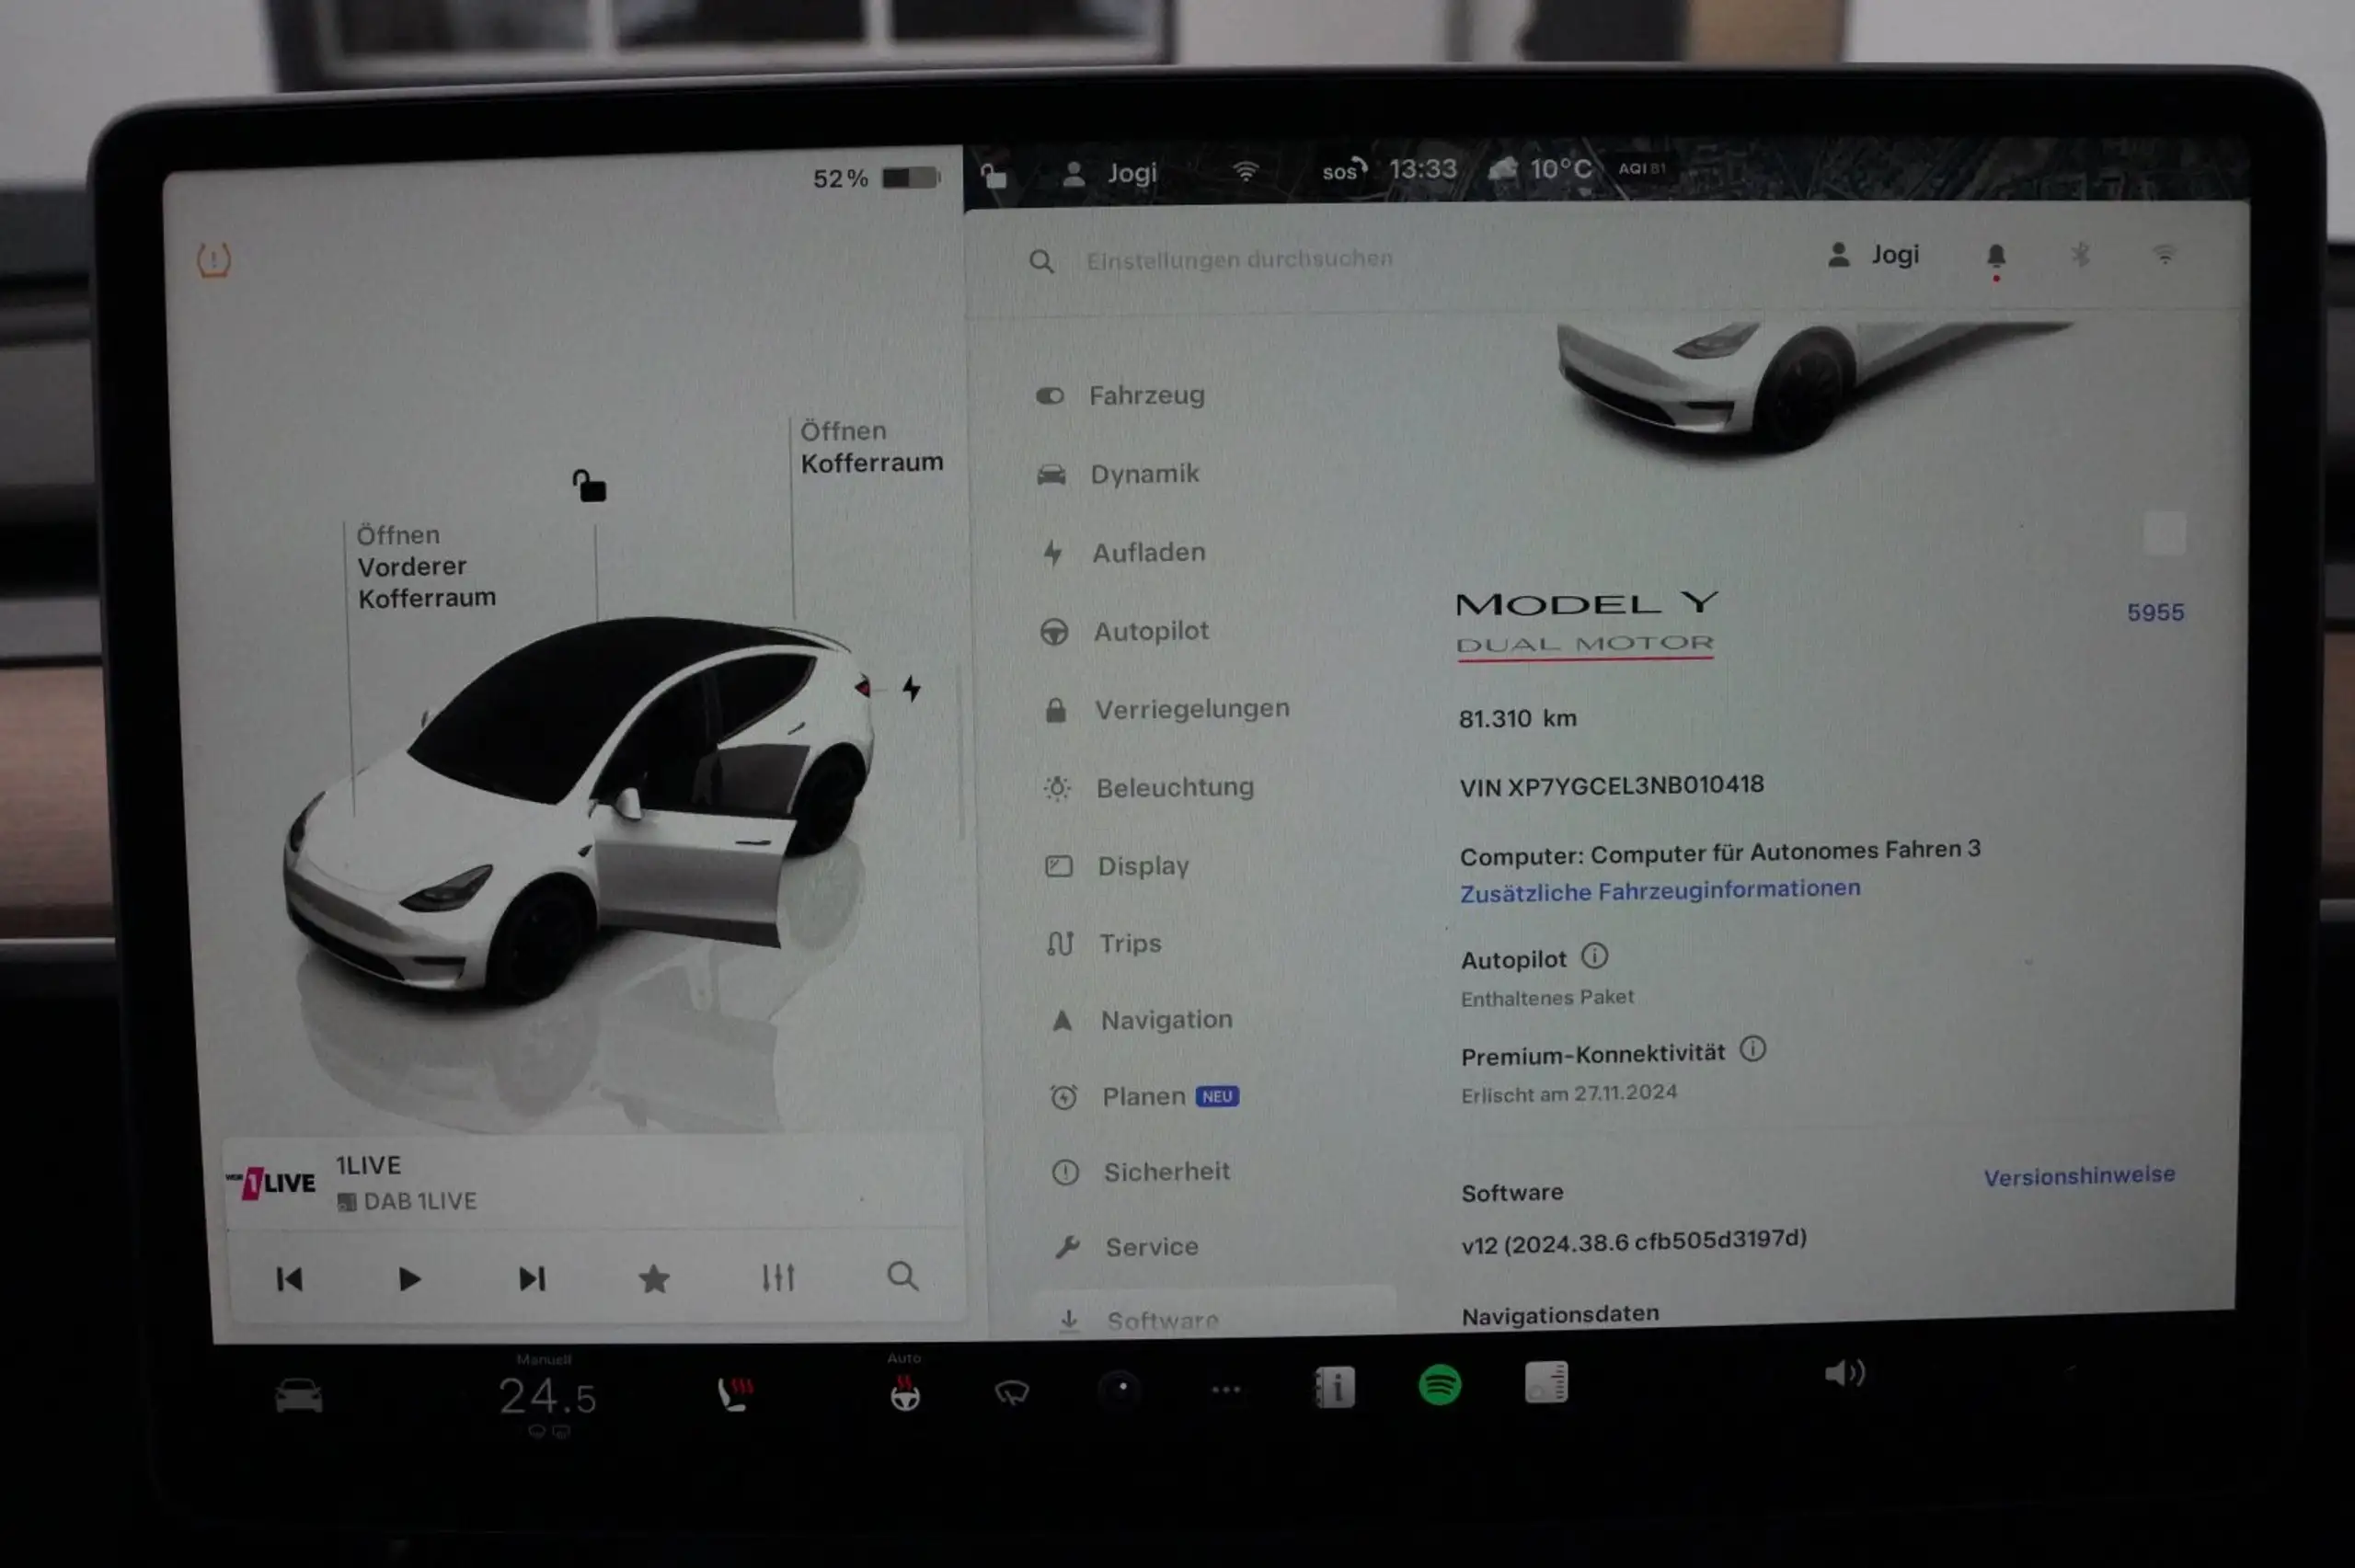Tap the lock icon in status bar

coord(993,176)
